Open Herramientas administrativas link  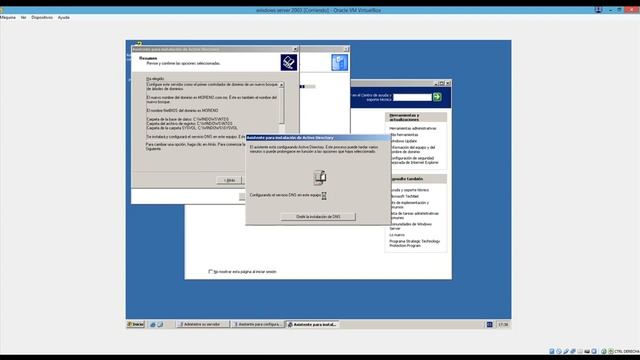413,128
